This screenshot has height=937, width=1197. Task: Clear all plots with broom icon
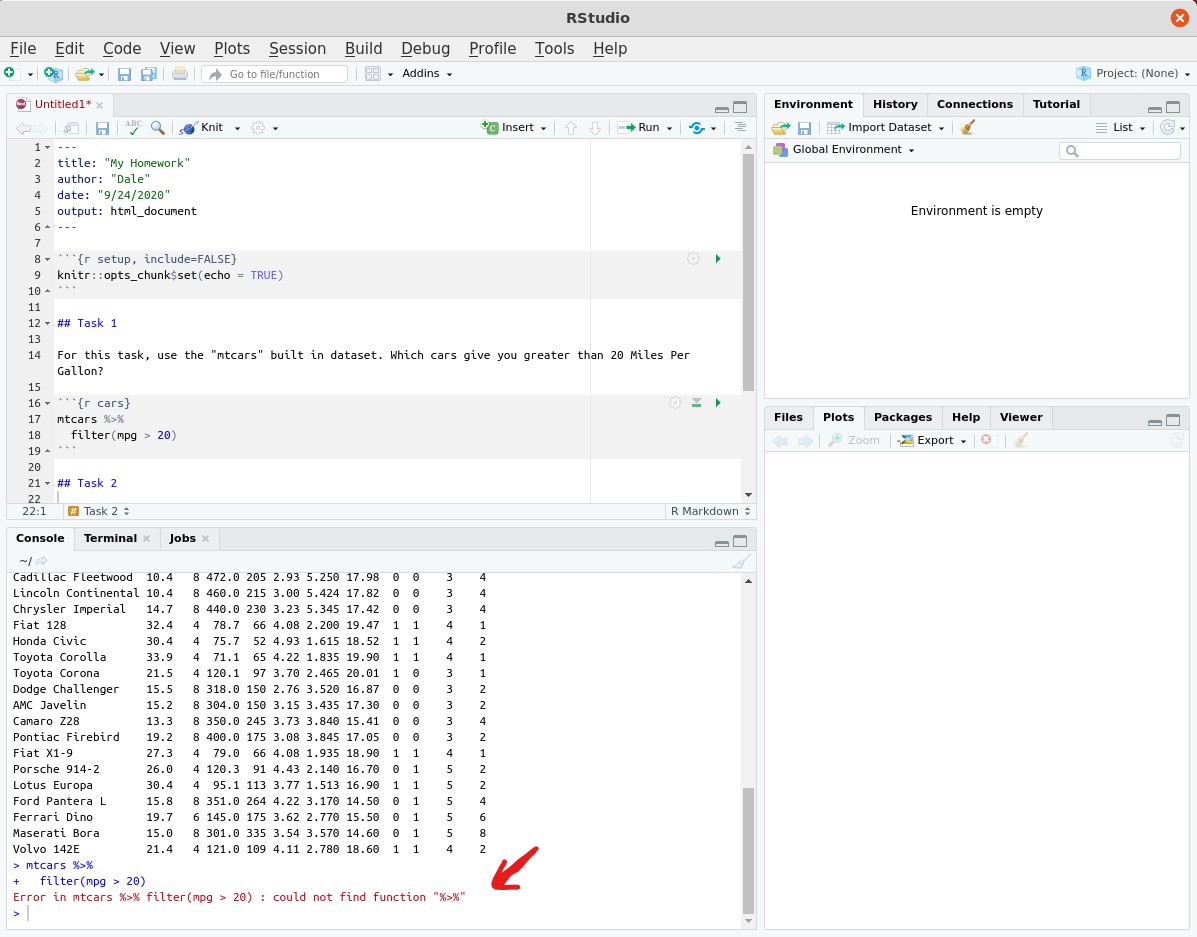1021,440
